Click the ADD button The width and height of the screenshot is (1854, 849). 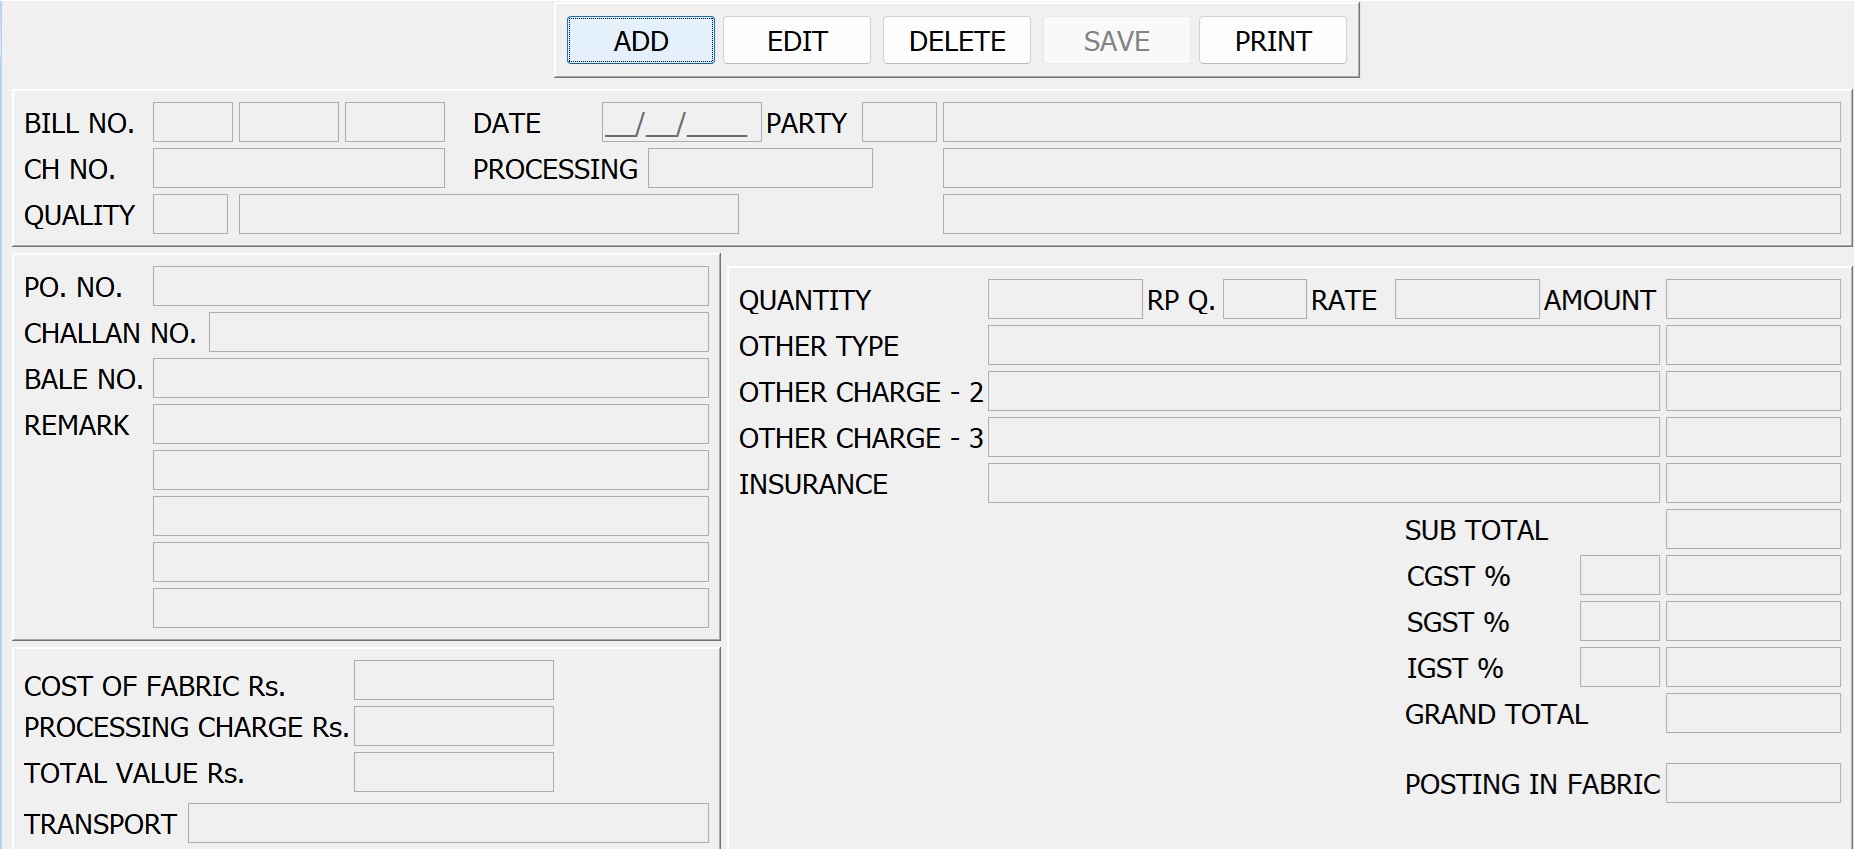[640, 41]
